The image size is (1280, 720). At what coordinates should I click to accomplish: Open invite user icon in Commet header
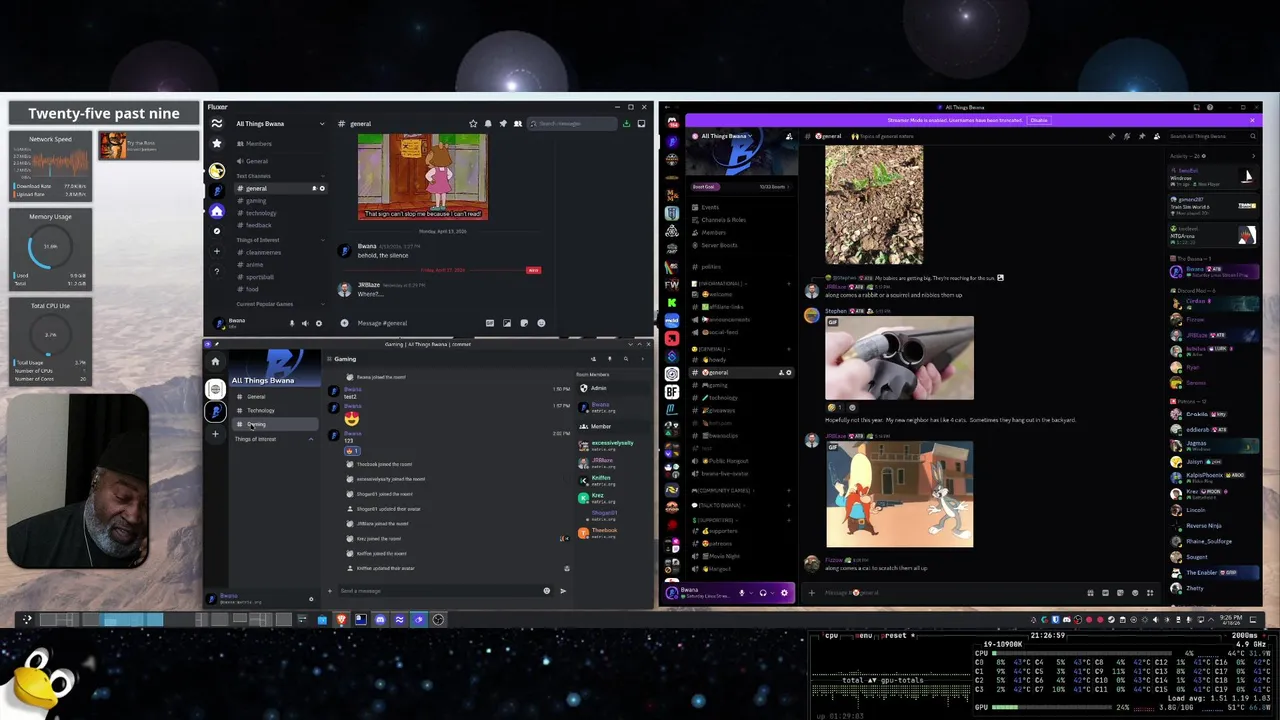pyautogui.click(x=593, y=359)
